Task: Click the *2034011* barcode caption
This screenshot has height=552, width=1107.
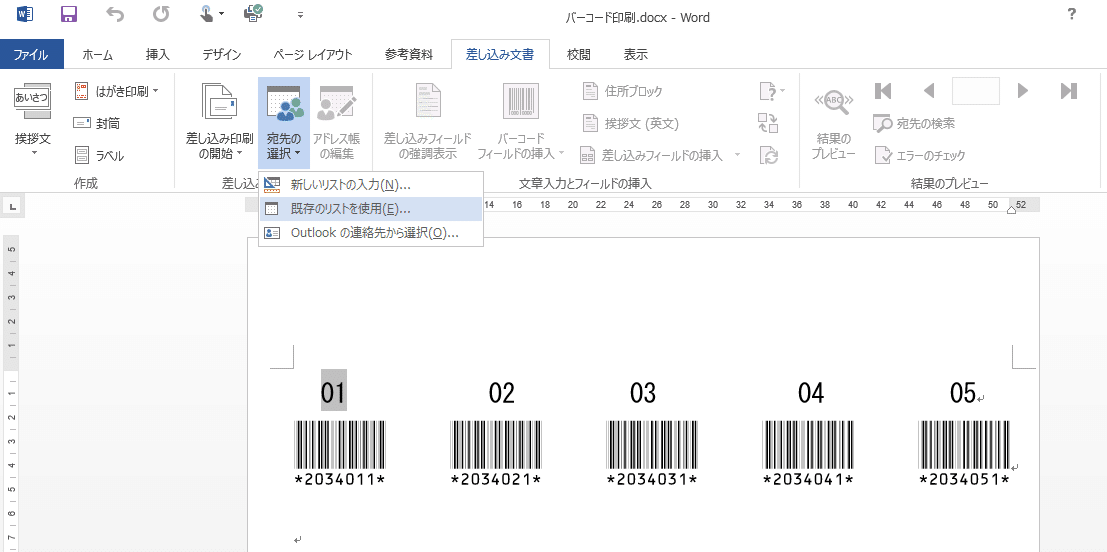Action: coord(340,480)
